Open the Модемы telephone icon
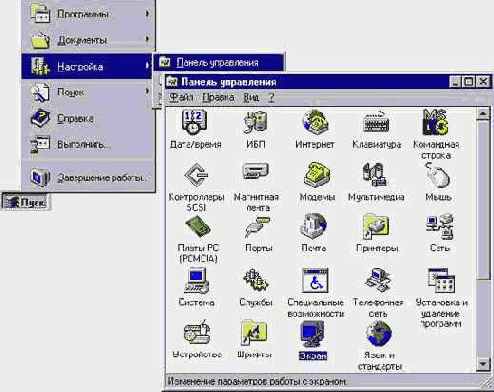The image size is (494, 392). click(x=316, y=175)
